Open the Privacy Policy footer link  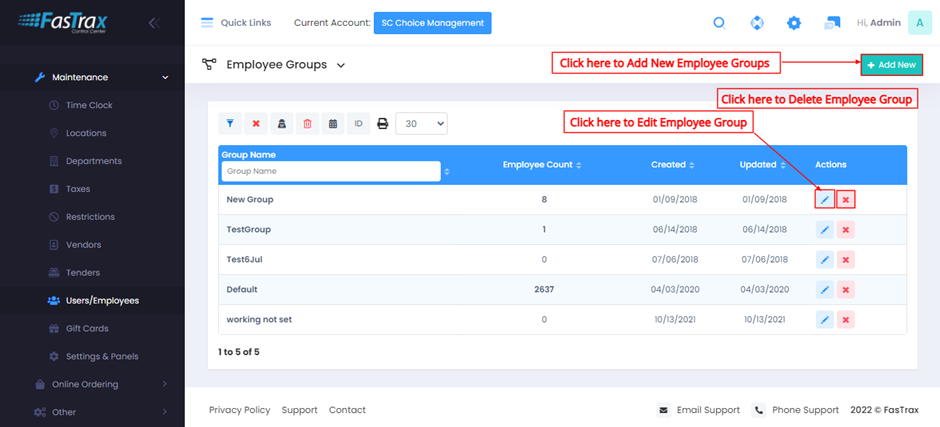[239, 410]
